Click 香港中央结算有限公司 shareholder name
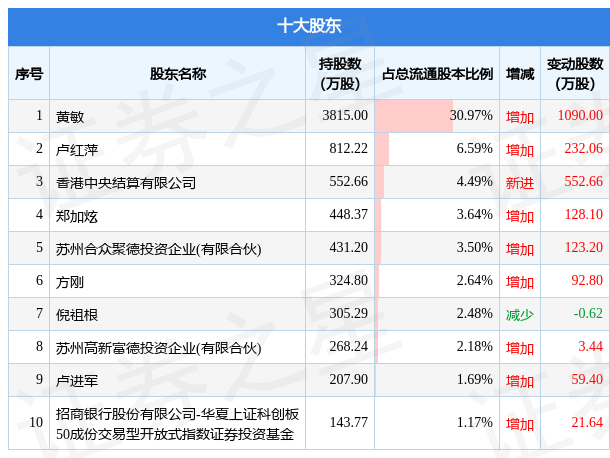 click(126, 182)
